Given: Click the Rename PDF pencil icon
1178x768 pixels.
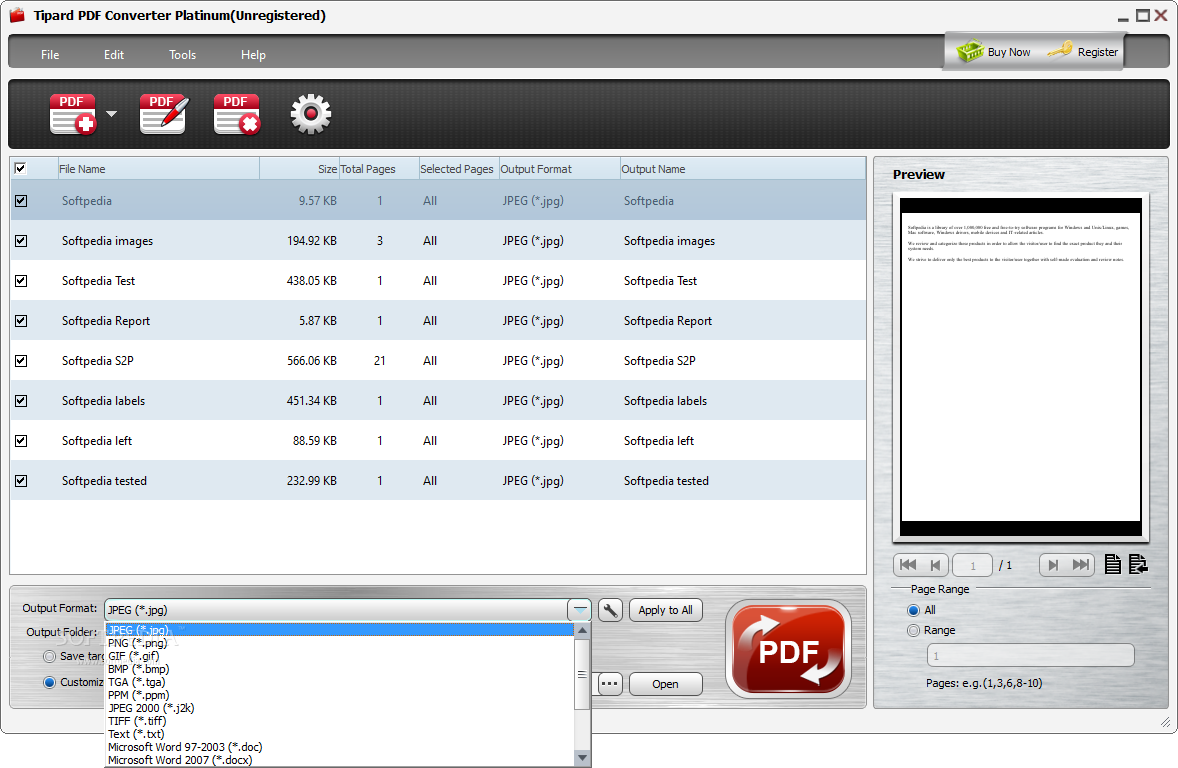Looking at the screenshot, I should (164, 114).
